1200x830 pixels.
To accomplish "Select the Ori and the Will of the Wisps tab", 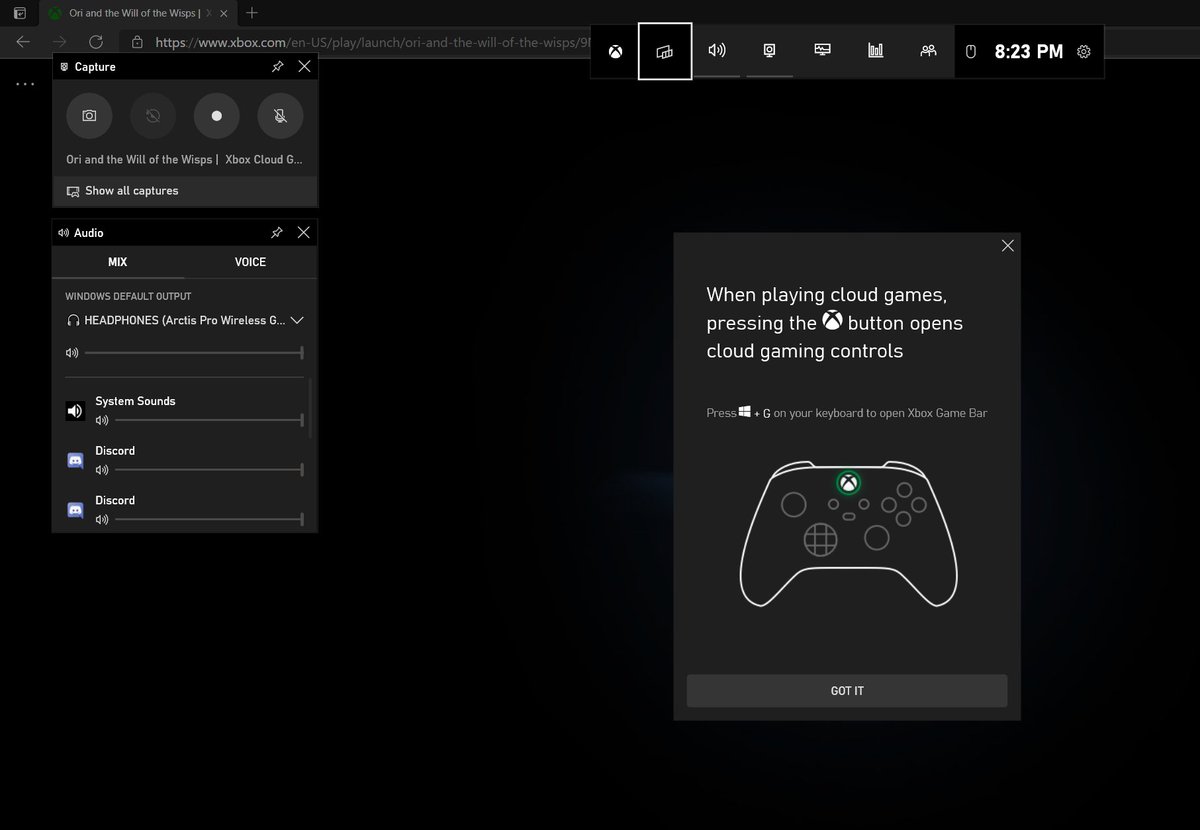I will (x=140, y=13).
